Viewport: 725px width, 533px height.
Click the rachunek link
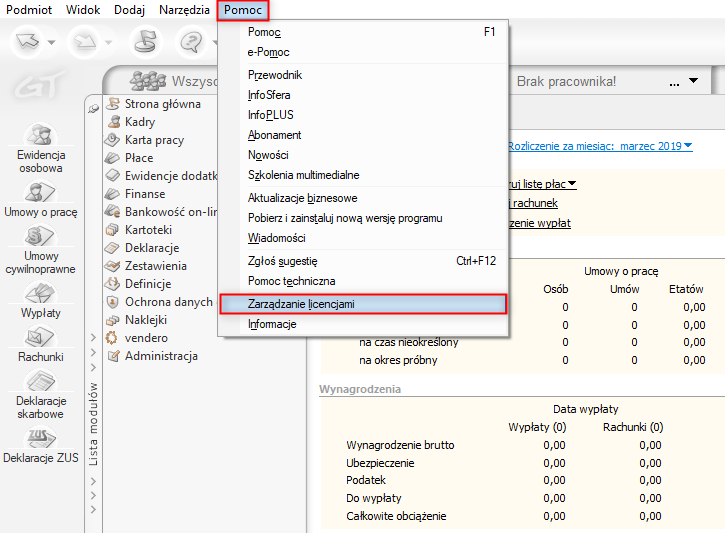[534, 203]
